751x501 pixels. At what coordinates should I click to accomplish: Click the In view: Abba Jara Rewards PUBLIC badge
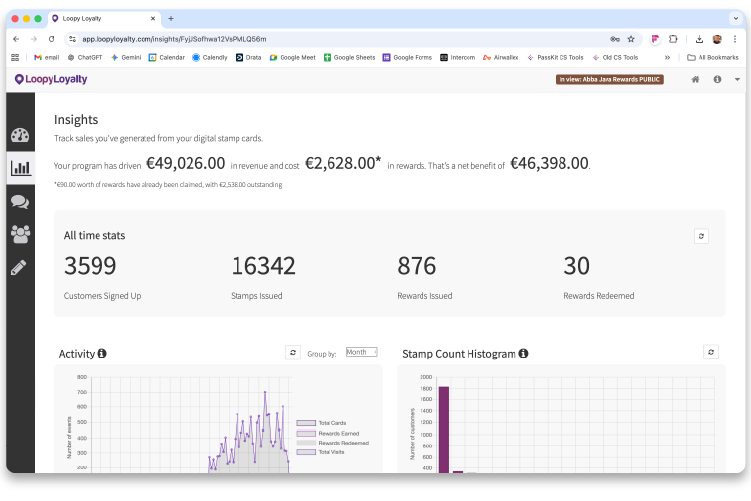point(610,80)
